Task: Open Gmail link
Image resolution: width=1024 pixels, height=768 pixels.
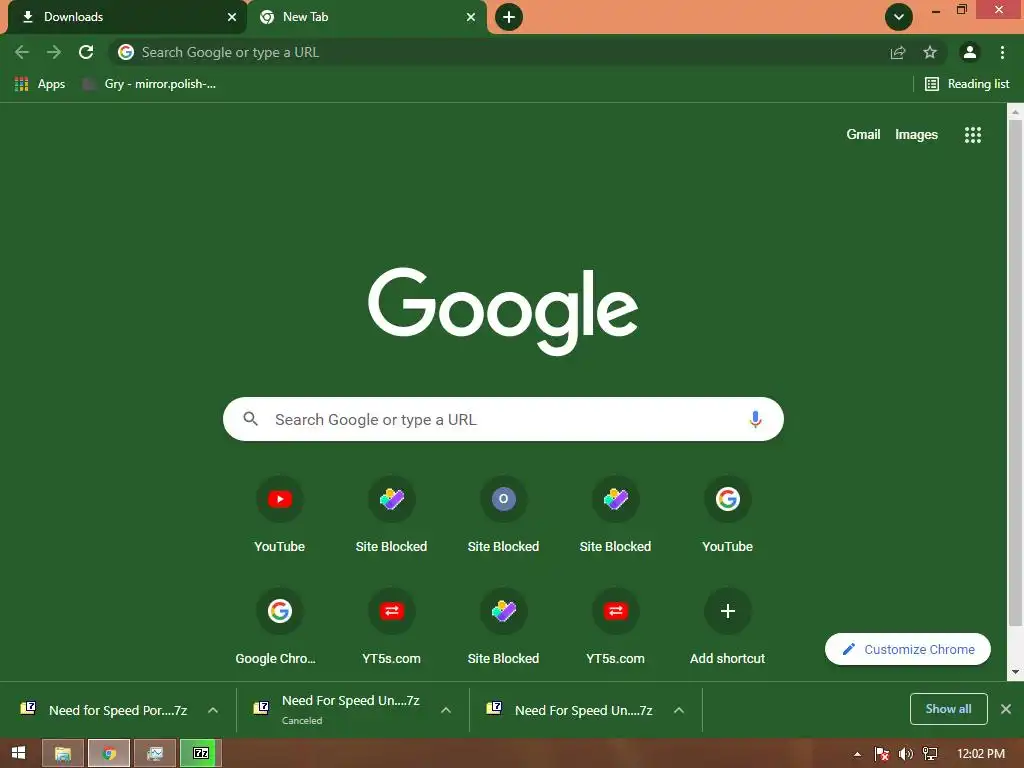Action: click(863, 135)
